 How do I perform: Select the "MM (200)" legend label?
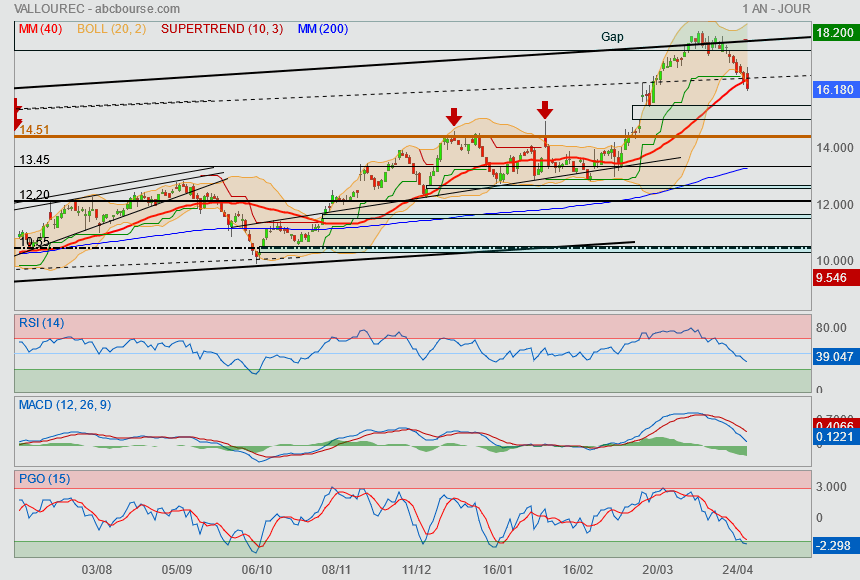323,29
